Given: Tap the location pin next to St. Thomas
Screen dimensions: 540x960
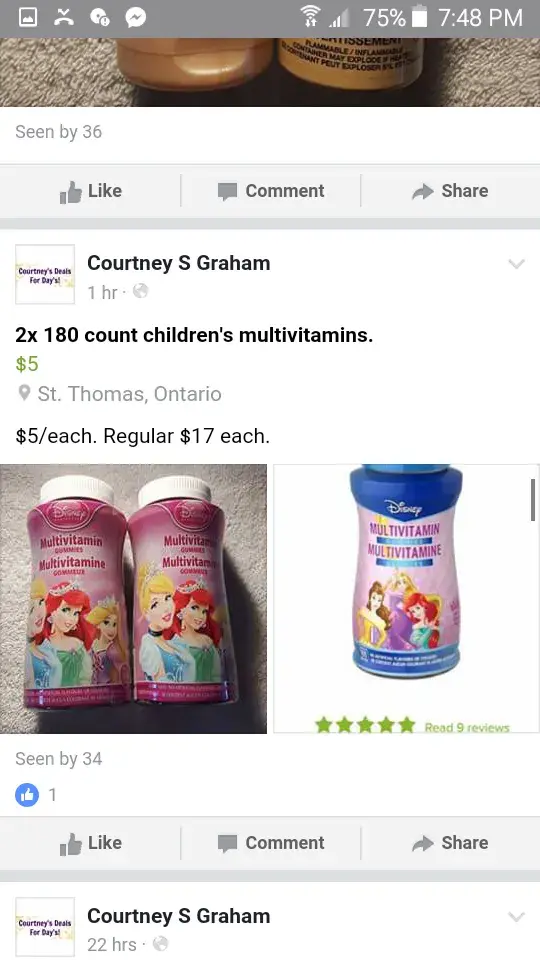Looking at the screenshot, I should [x=24, y=393].
